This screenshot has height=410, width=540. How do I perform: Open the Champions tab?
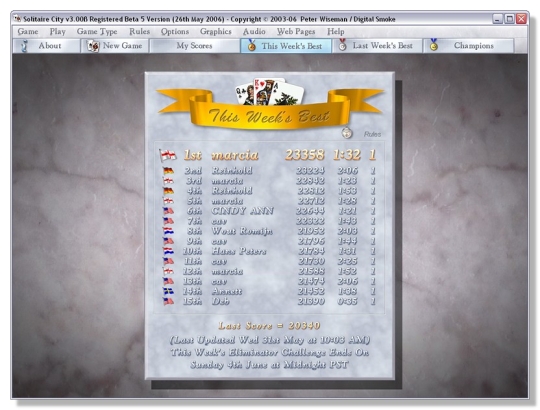point(468,46)
